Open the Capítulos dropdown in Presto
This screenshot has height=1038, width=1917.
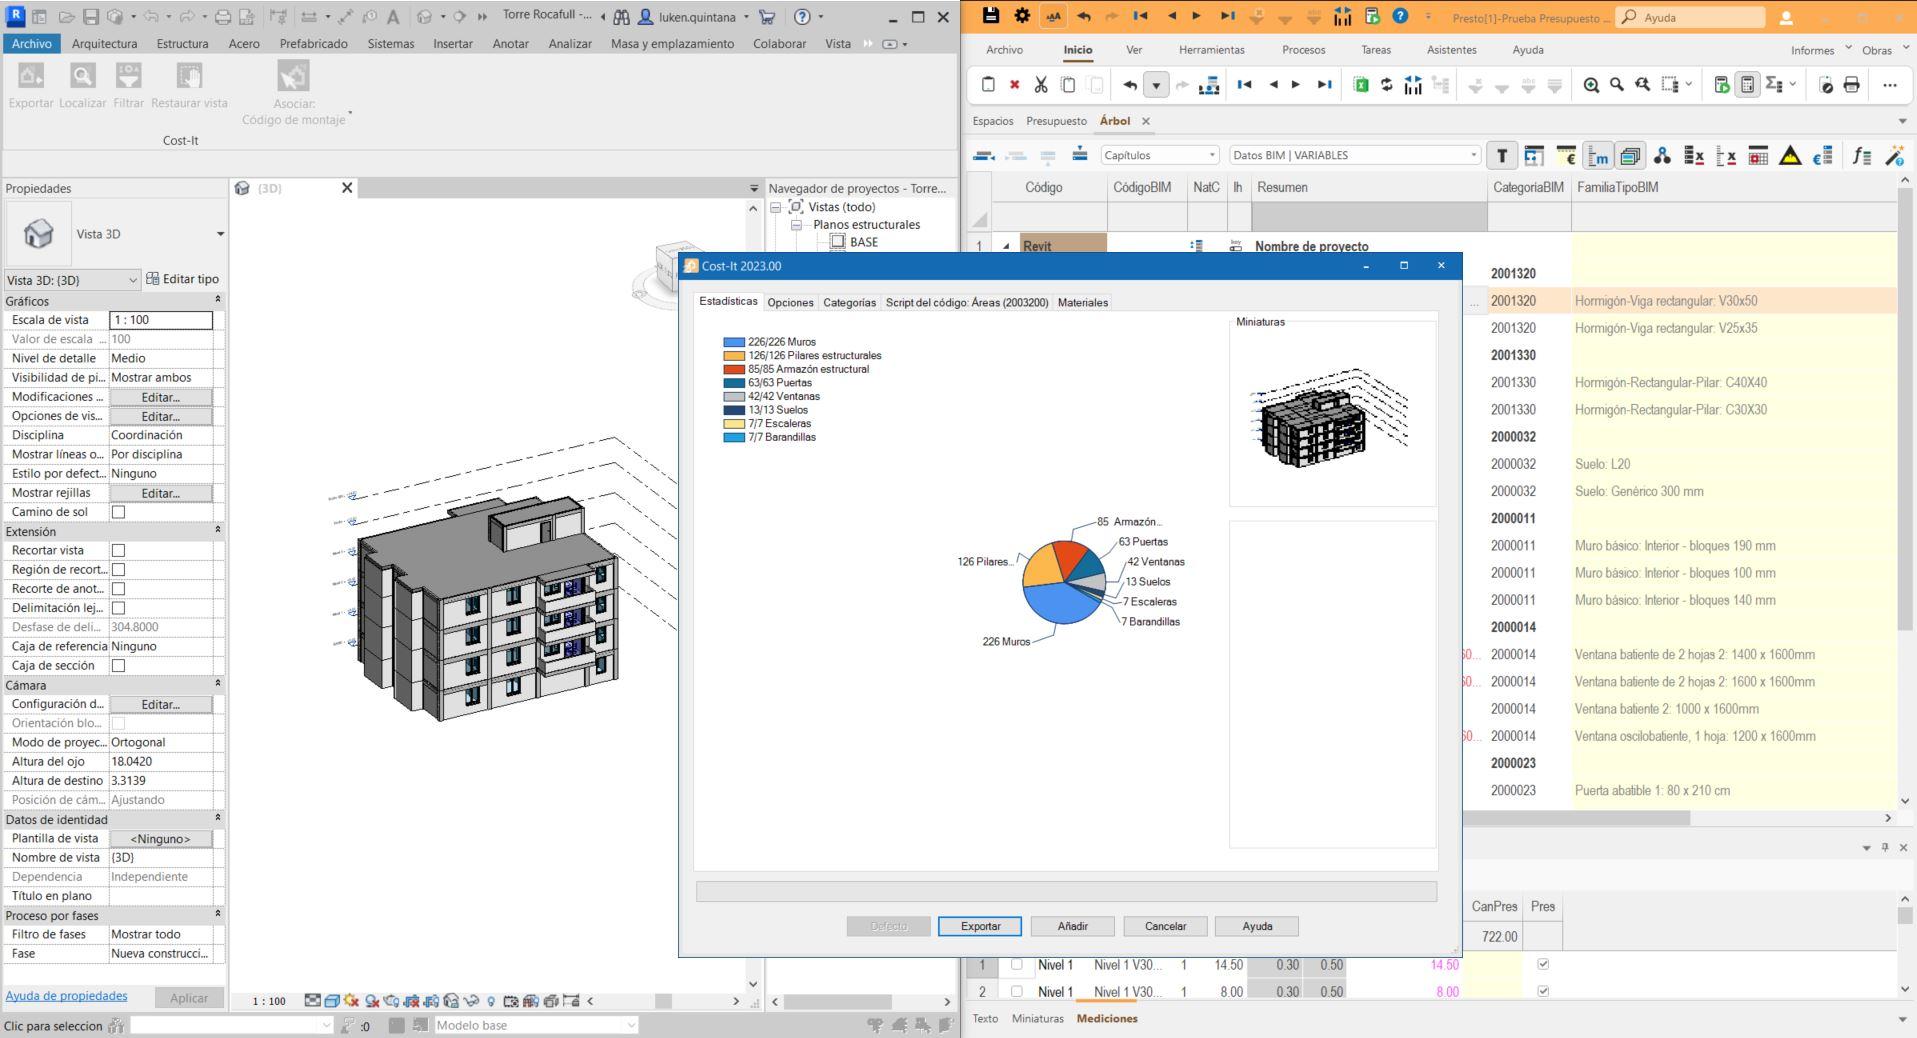pyautogui.click(x=1159, y=155)
